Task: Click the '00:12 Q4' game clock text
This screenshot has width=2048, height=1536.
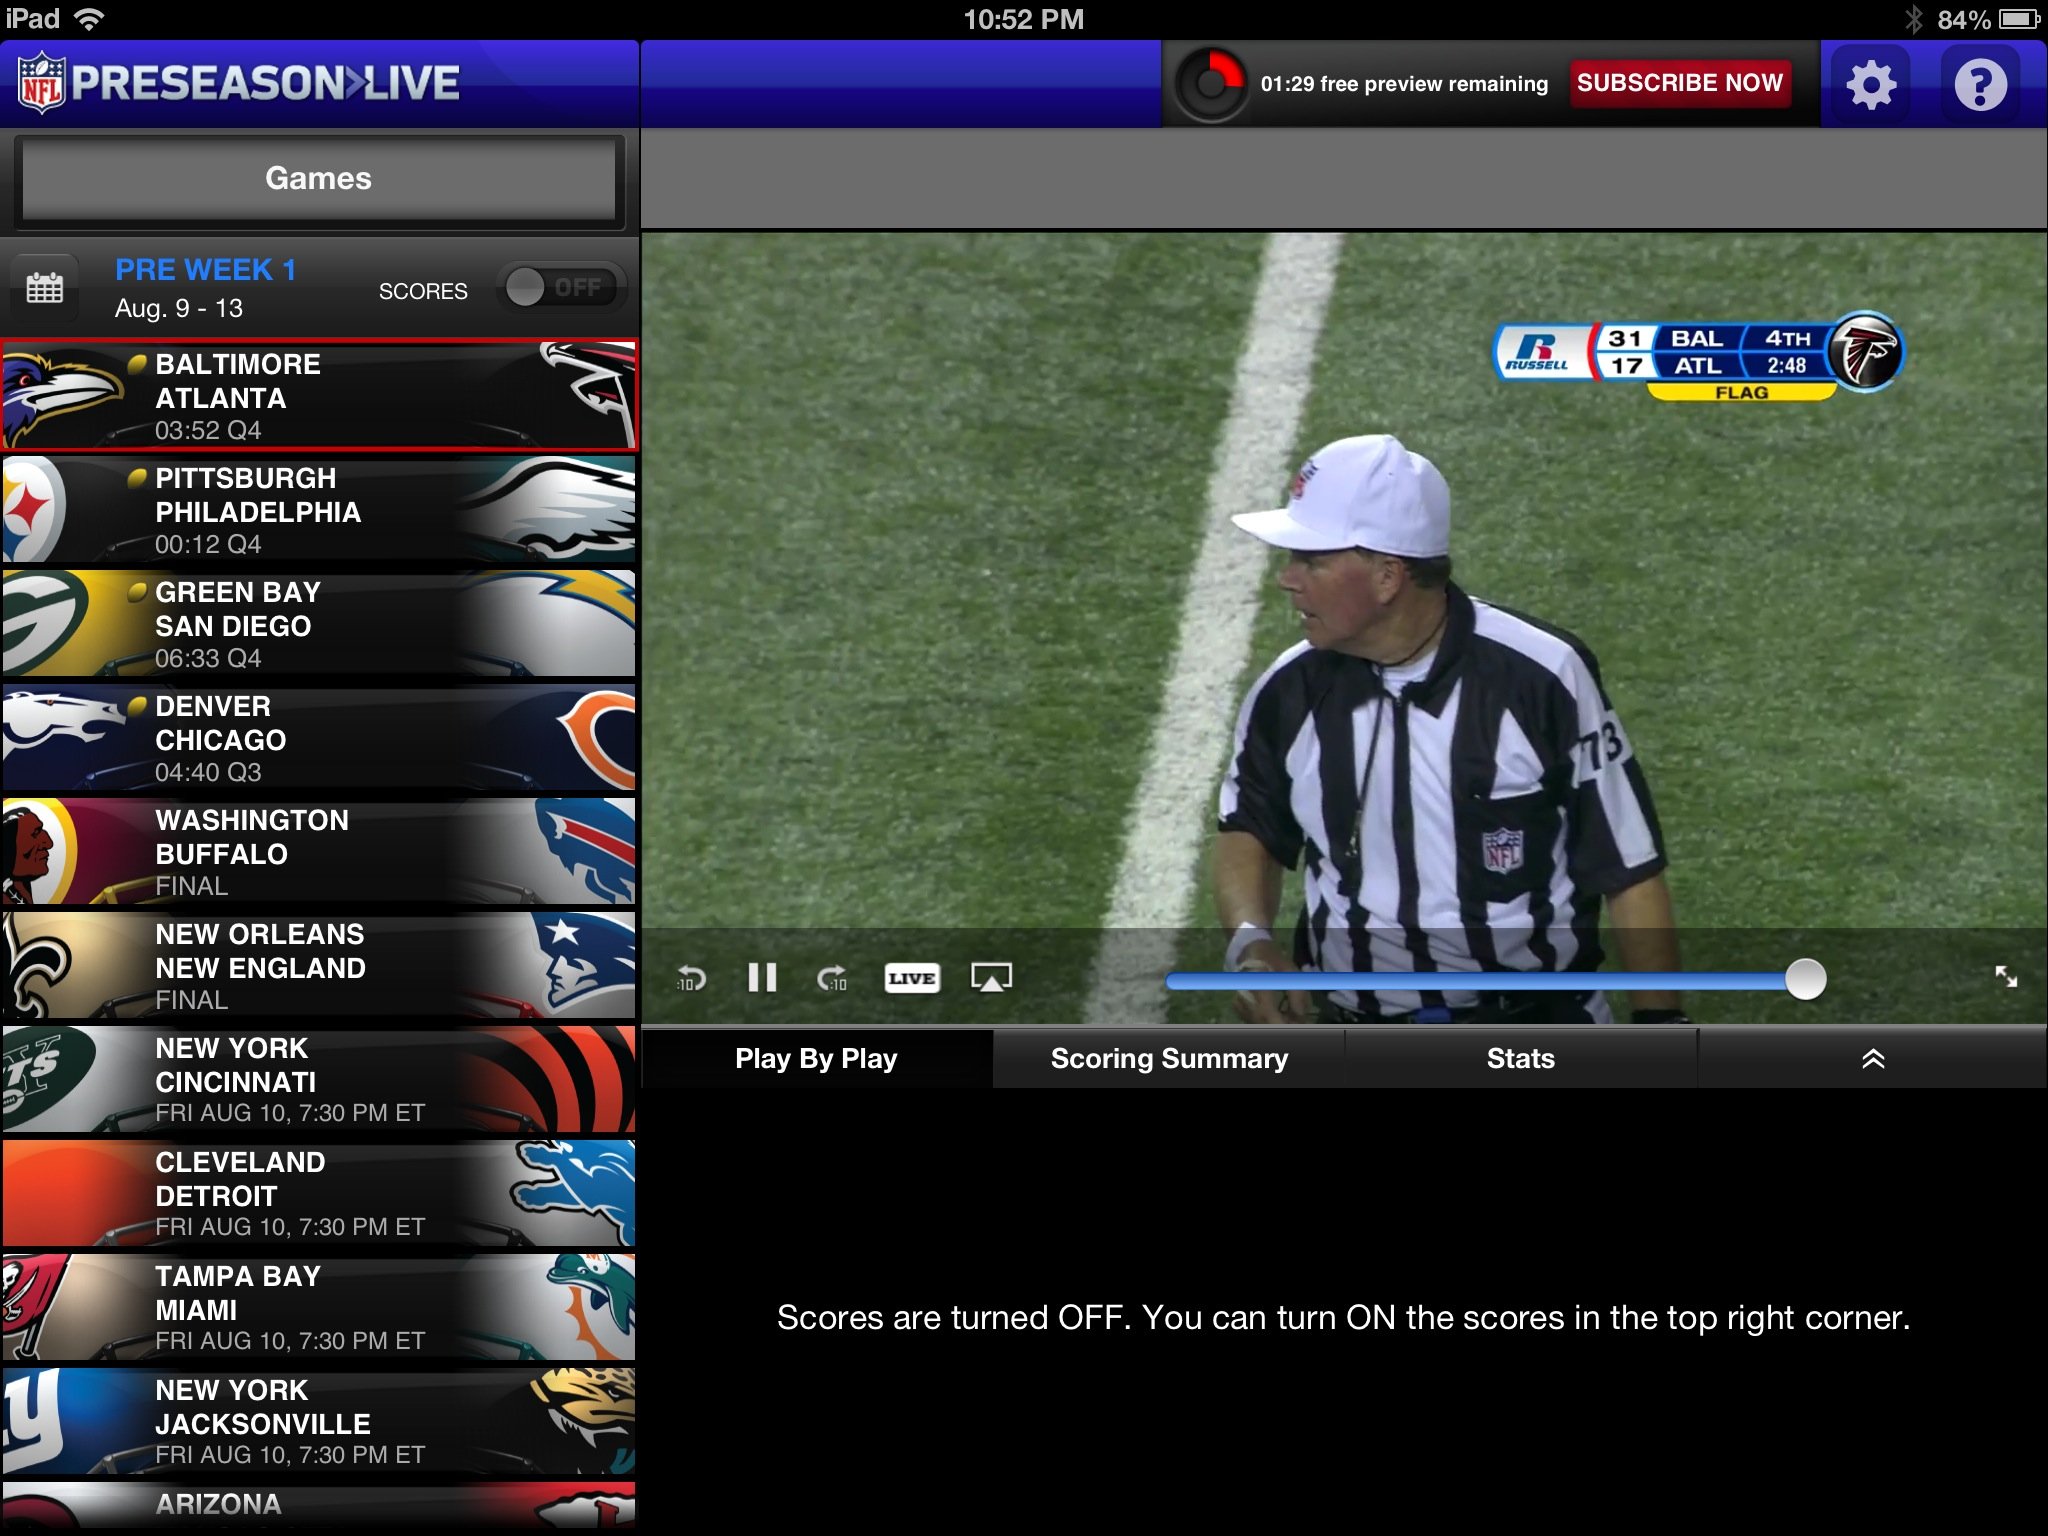Action: (x=208, y=545)
